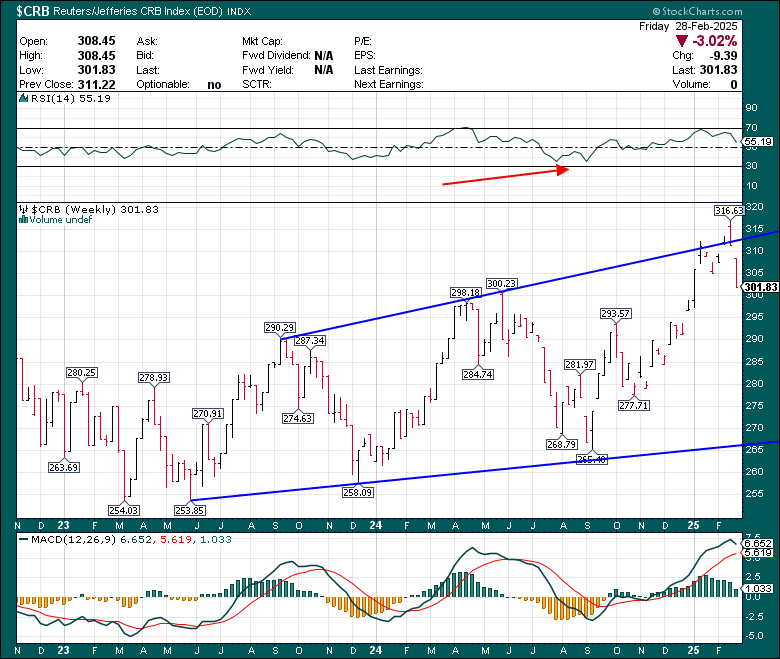
Task: Click the 284.74 low price label
Action: coord(478,375)
